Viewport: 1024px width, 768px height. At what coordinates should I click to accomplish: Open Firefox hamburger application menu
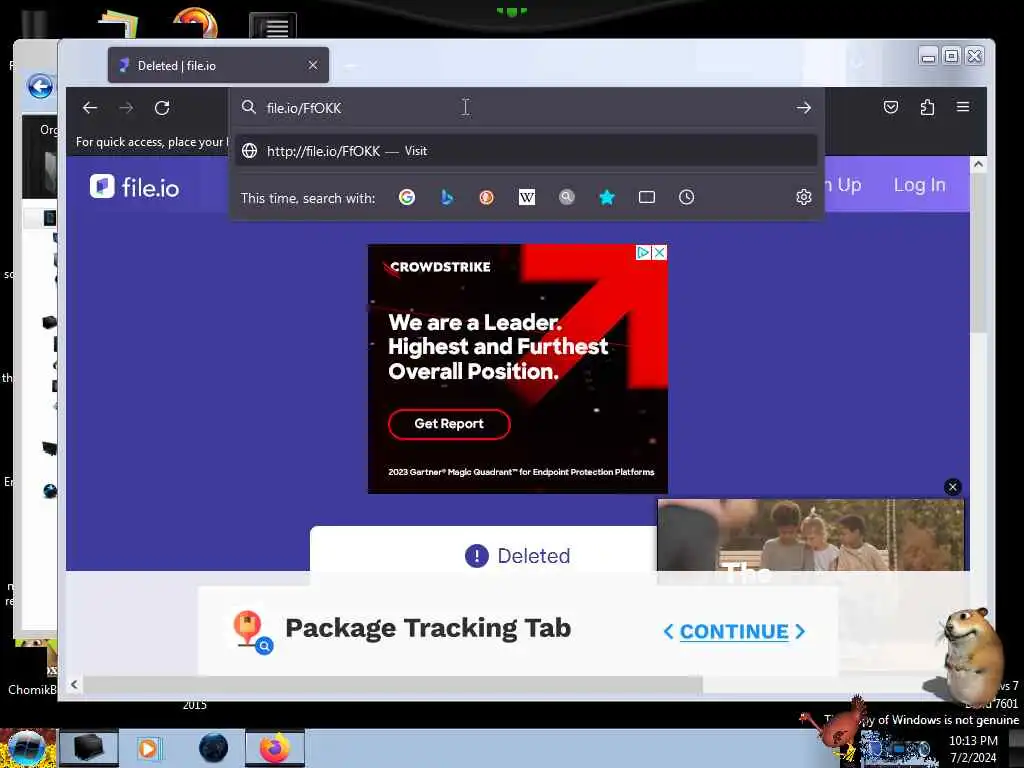[x=963, y=106]
